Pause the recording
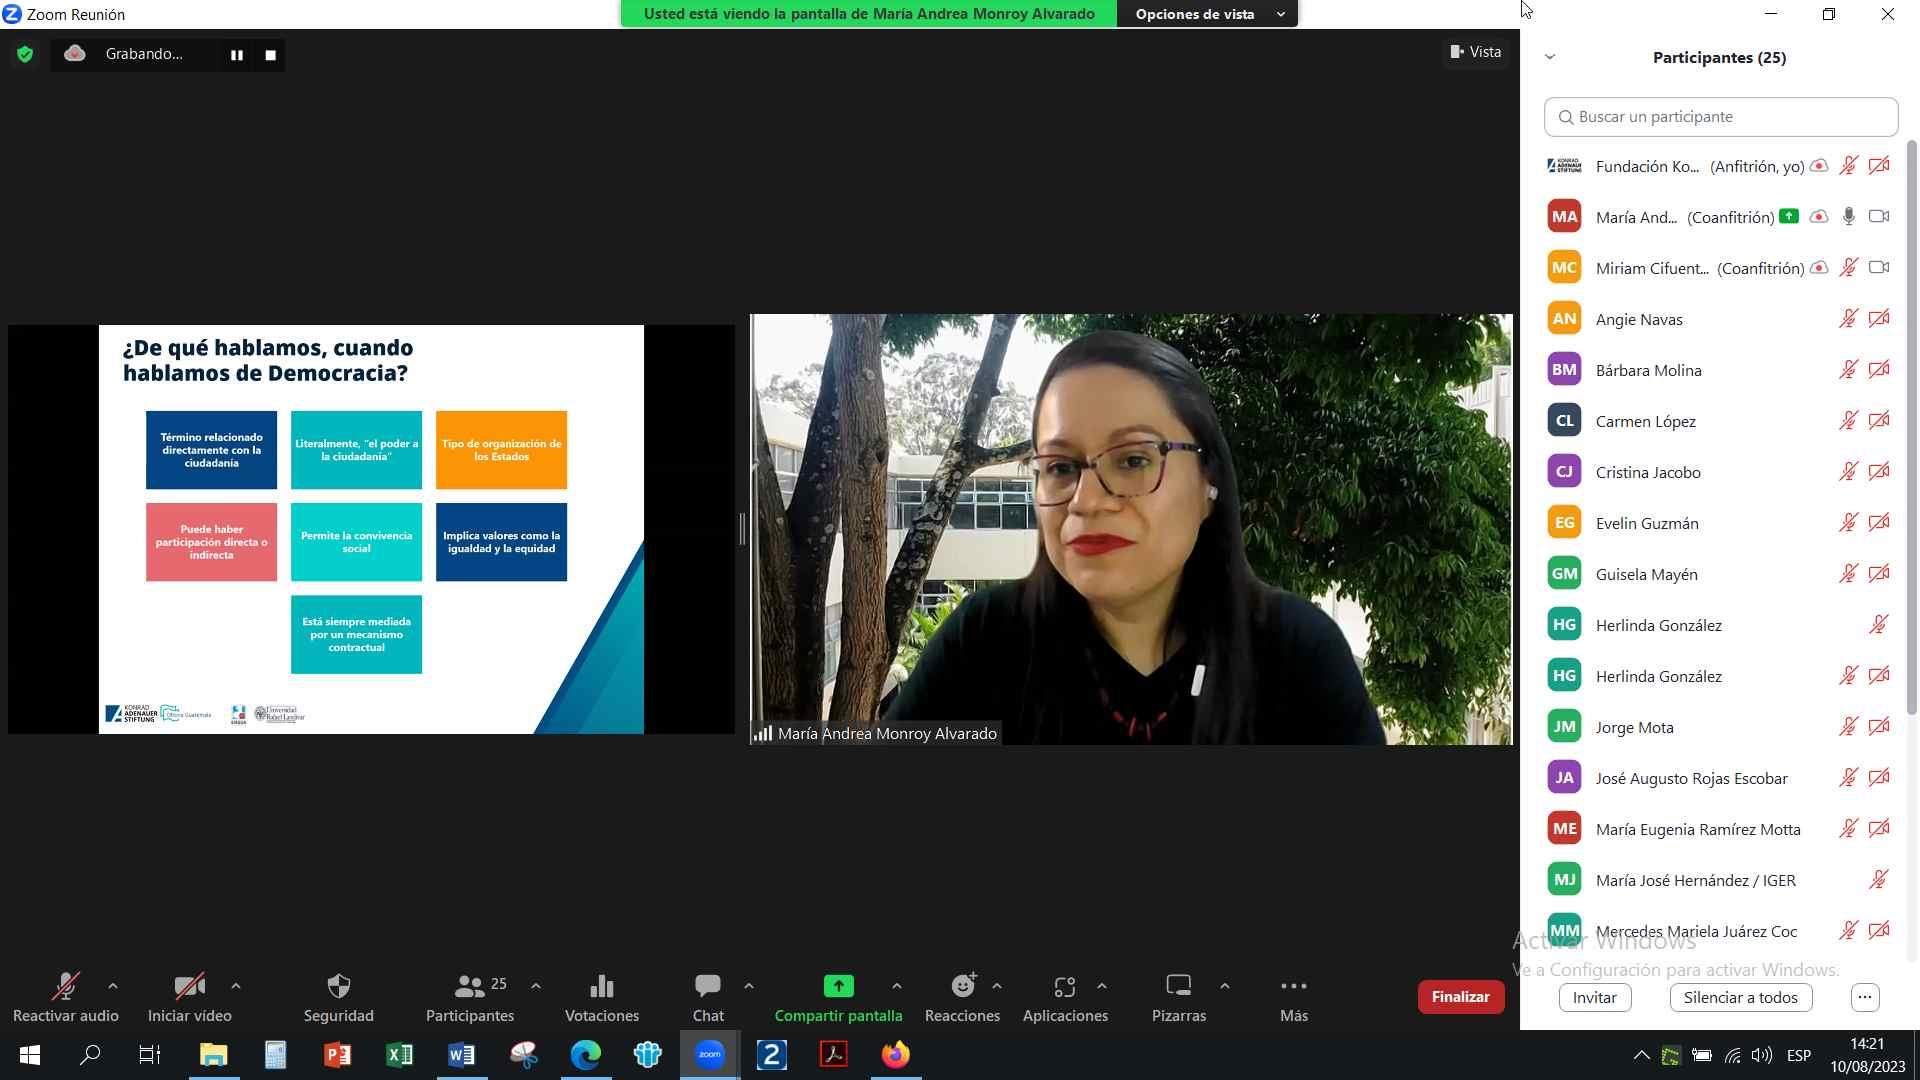1920x1080 pixels. coord(237,55)
